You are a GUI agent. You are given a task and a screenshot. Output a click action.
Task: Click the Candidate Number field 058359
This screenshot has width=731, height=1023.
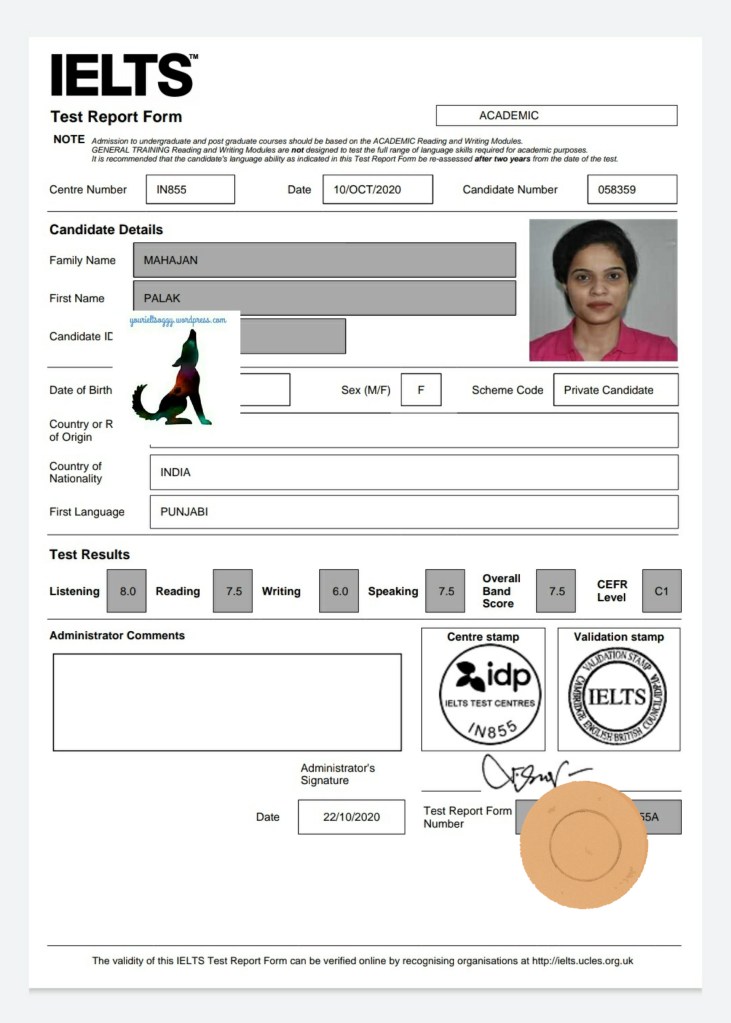point(632,189)
